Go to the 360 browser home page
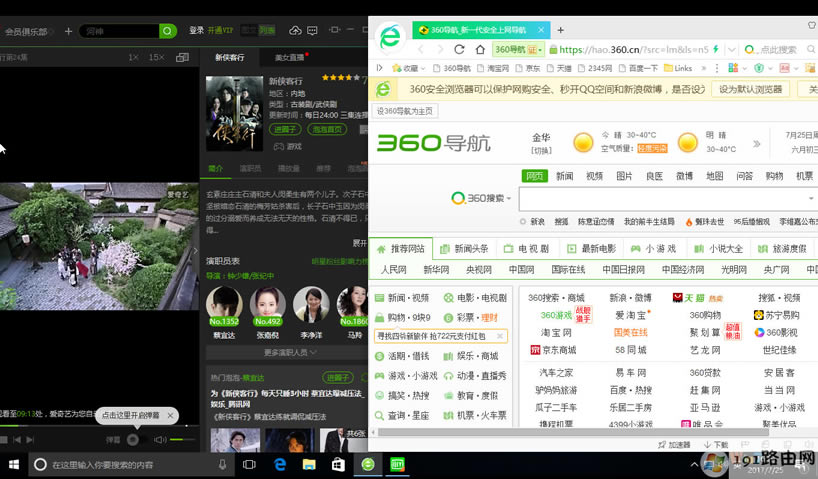The height and width of the screenshot is (479, 818). point(481,49)
